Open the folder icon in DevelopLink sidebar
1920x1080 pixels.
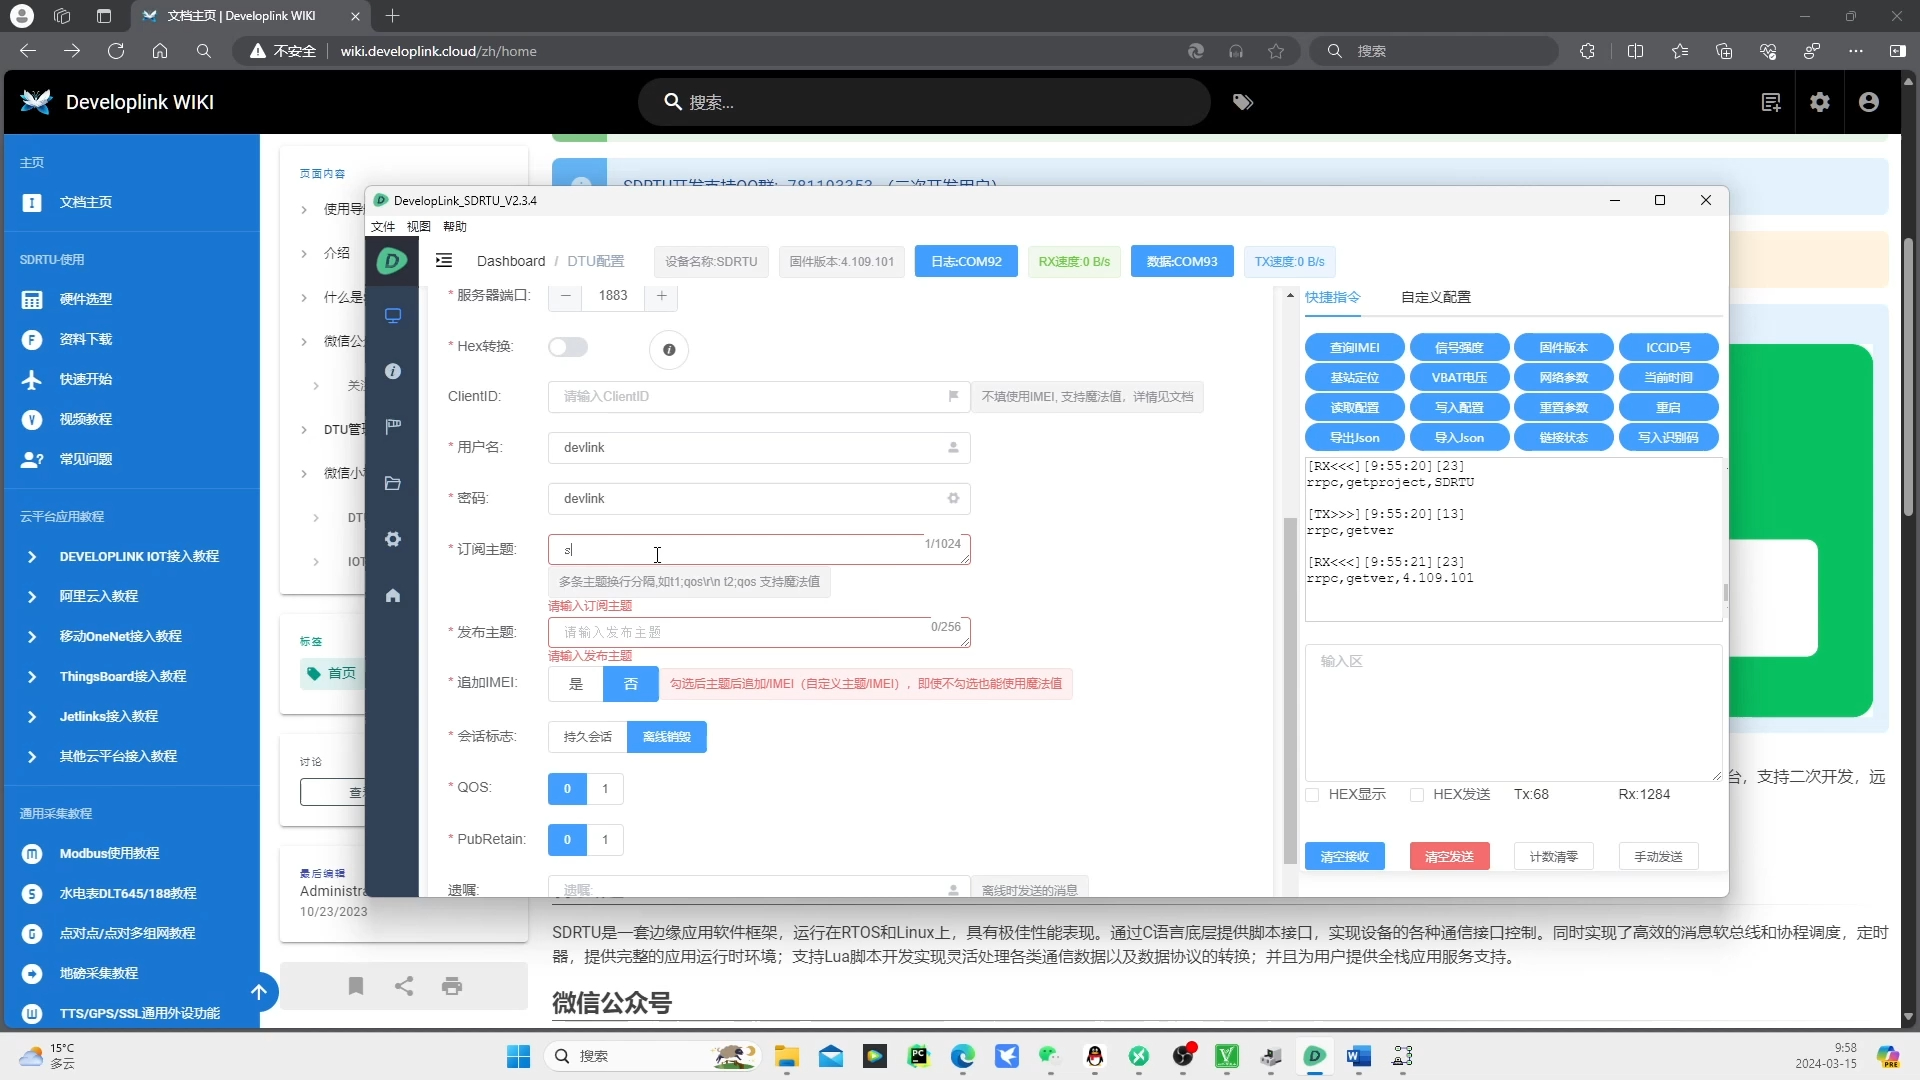tap(393, 483)
